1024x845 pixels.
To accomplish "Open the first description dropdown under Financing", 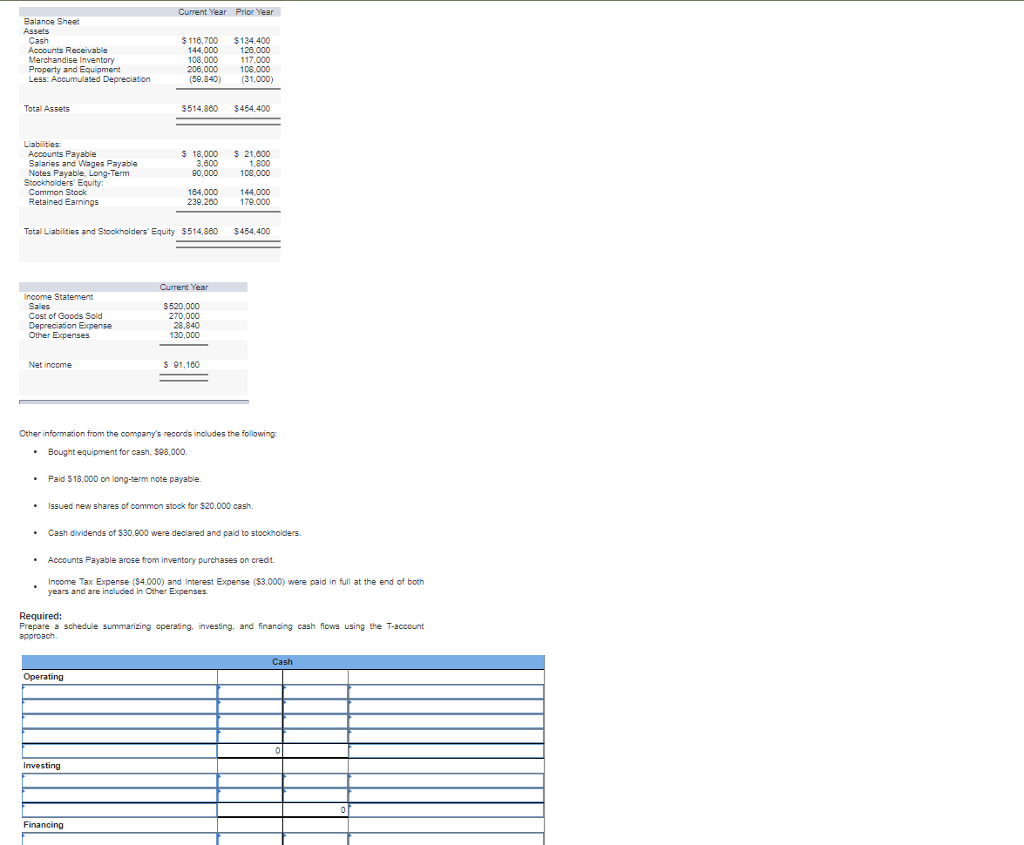I will tap(120, 840).
